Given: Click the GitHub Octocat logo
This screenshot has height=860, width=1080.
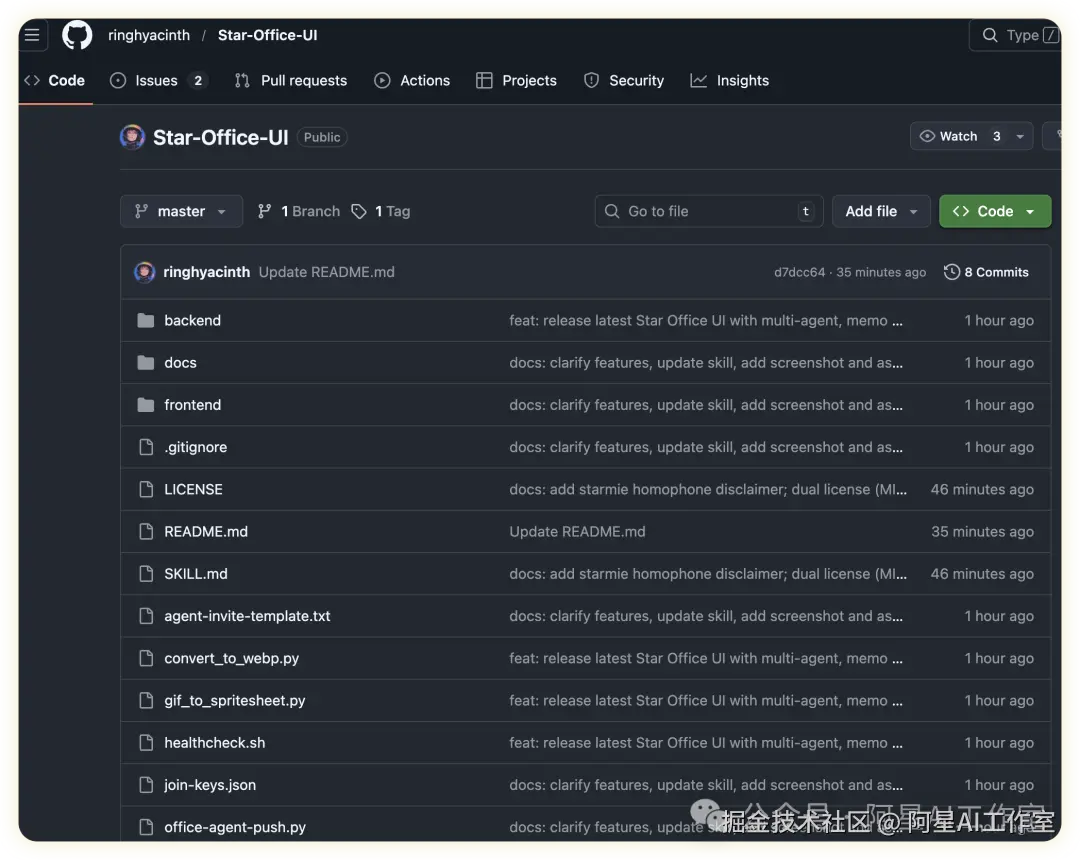Looking at the screenshot, I should click(77, 35).
